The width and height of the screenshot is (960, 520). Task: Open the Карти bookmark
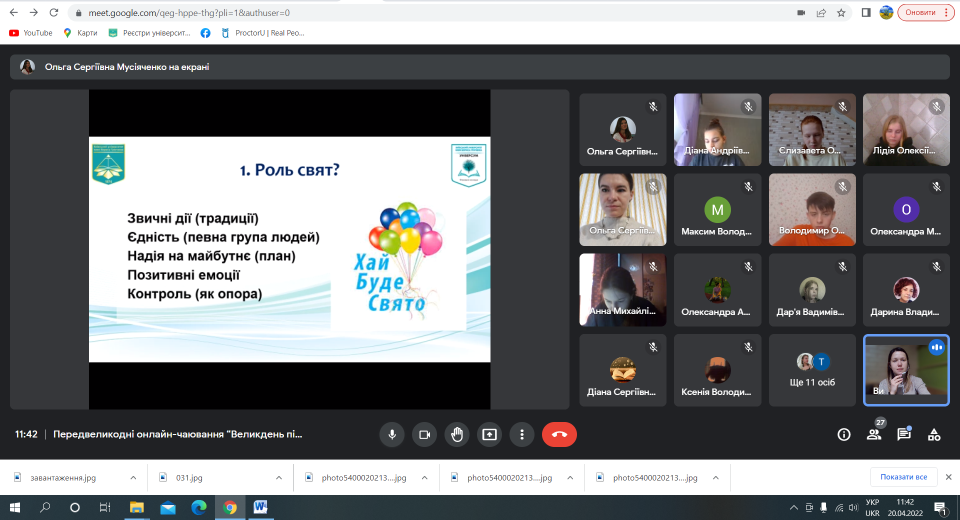(x=80, y=33)
